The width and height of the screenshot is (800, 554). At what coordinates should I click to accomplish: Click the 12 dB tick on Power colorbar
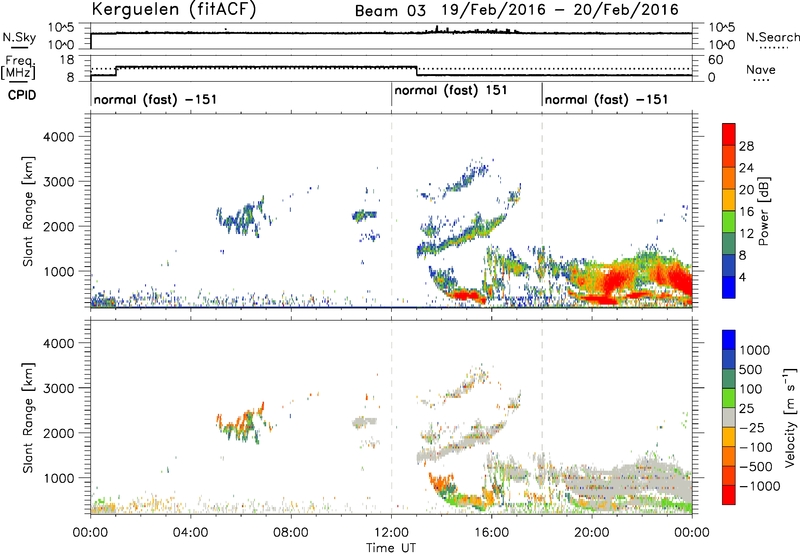tap(746, 234)
